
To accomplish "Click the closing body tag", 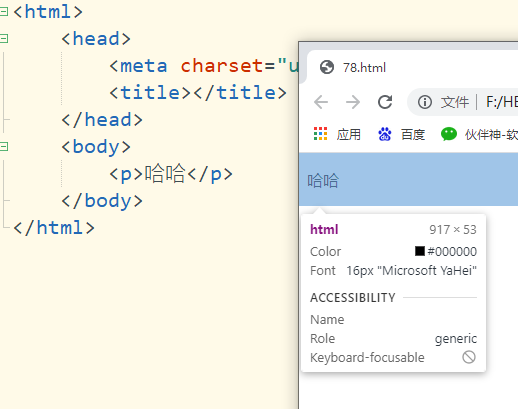I will pyautogui.click(x=102, y=201).
